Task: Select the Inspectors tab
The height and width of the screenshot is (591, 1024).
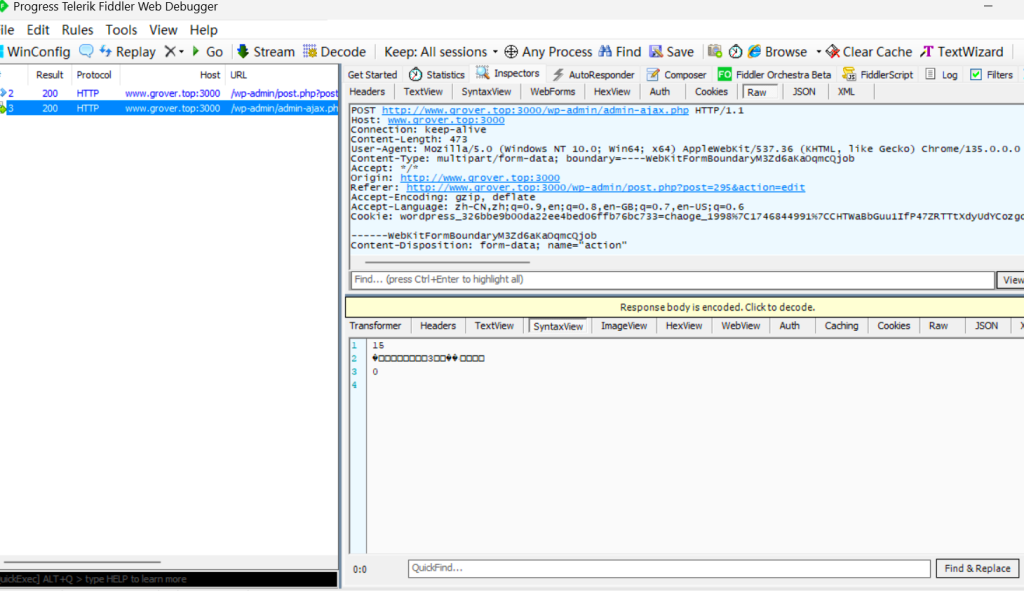Action: (x=508, y=74)
